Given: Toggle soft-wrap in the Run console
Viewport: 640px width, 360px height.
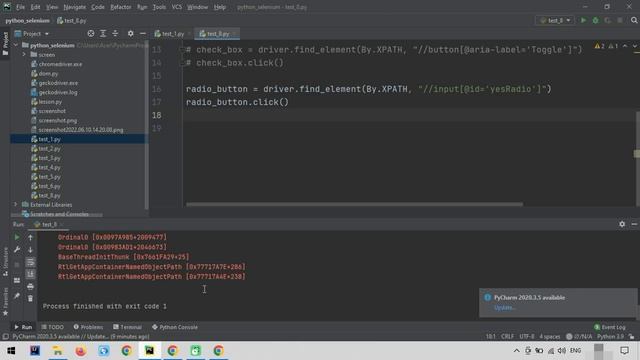Looking at the screenshot, I should pyautogui.click(x=30, y=262).
